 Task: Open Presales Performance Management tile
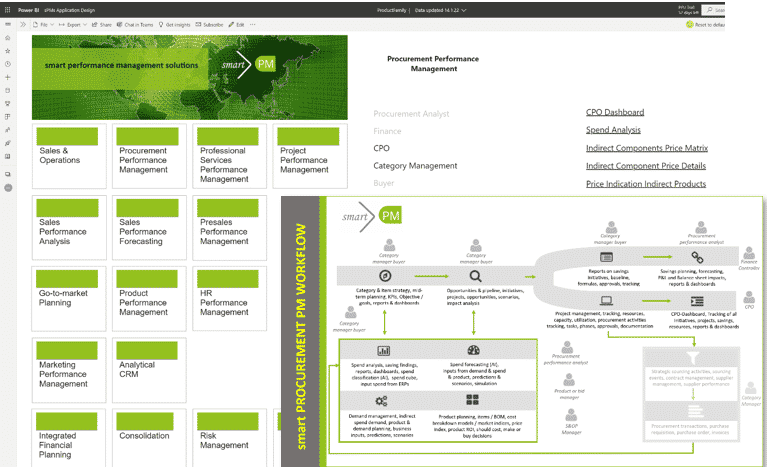229,227
